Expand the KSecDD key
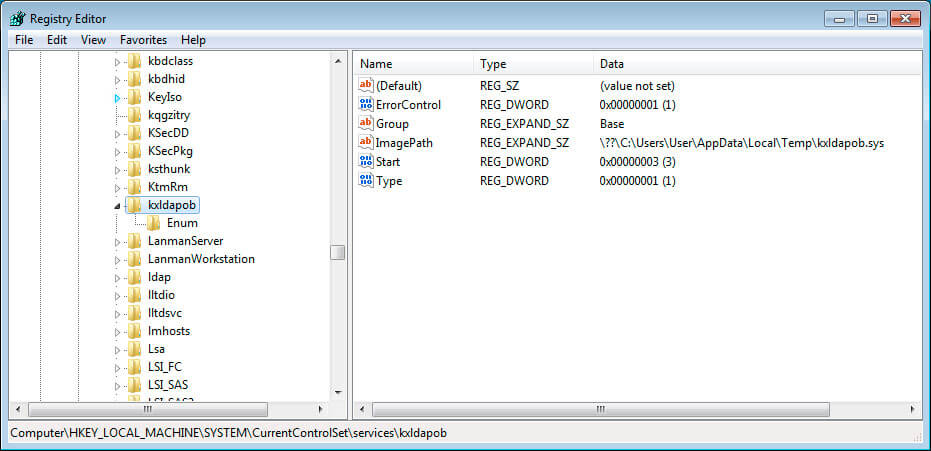The image size is (931, 451). click(x=117, y=134)
